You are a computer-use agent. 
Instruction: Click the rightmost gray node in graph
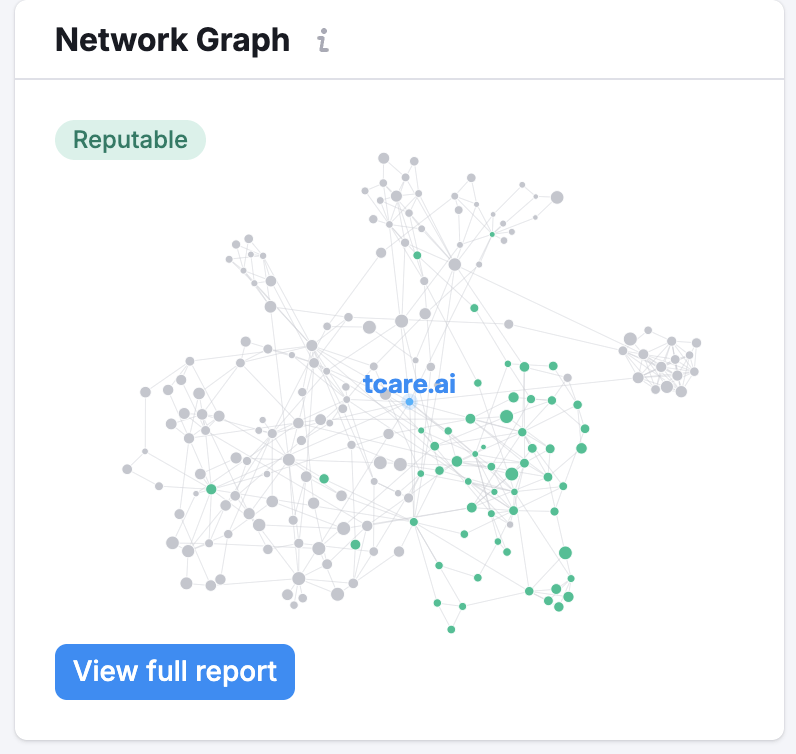point(697,343)
